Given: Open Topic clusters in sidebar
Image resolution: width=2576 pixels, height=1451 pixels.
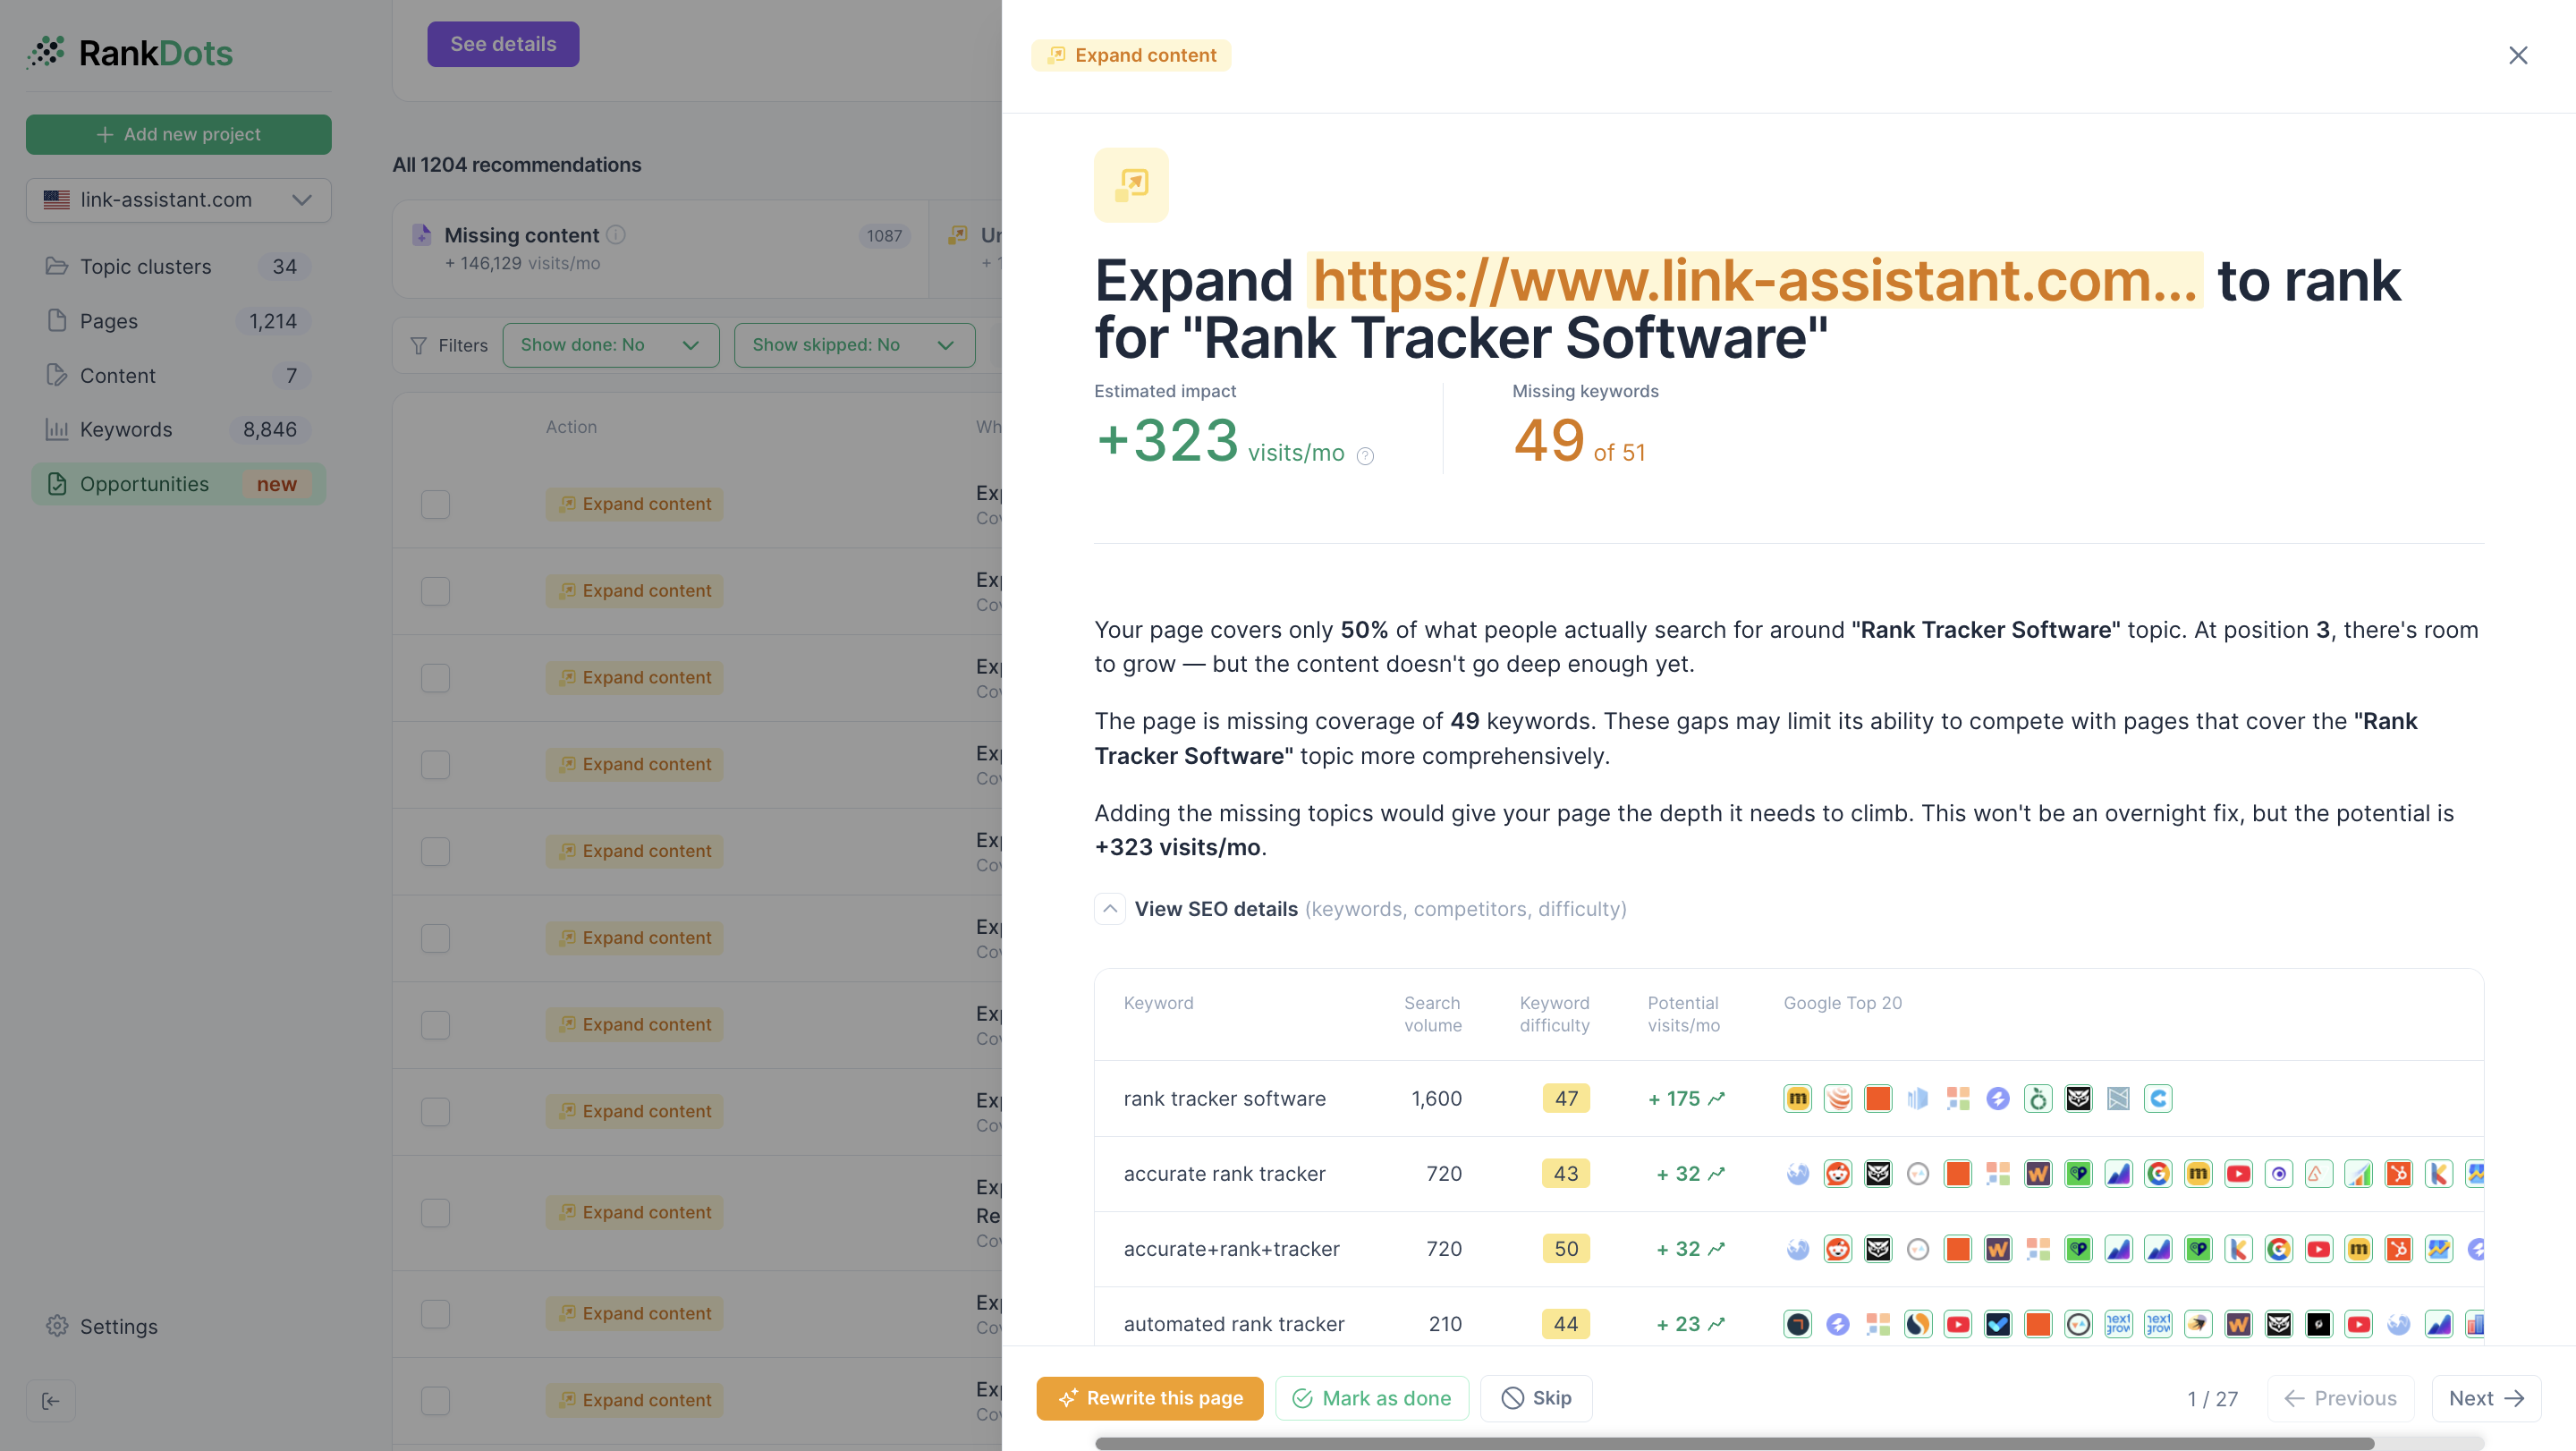Looking at the screenshot, I should [x=178, y=267].
